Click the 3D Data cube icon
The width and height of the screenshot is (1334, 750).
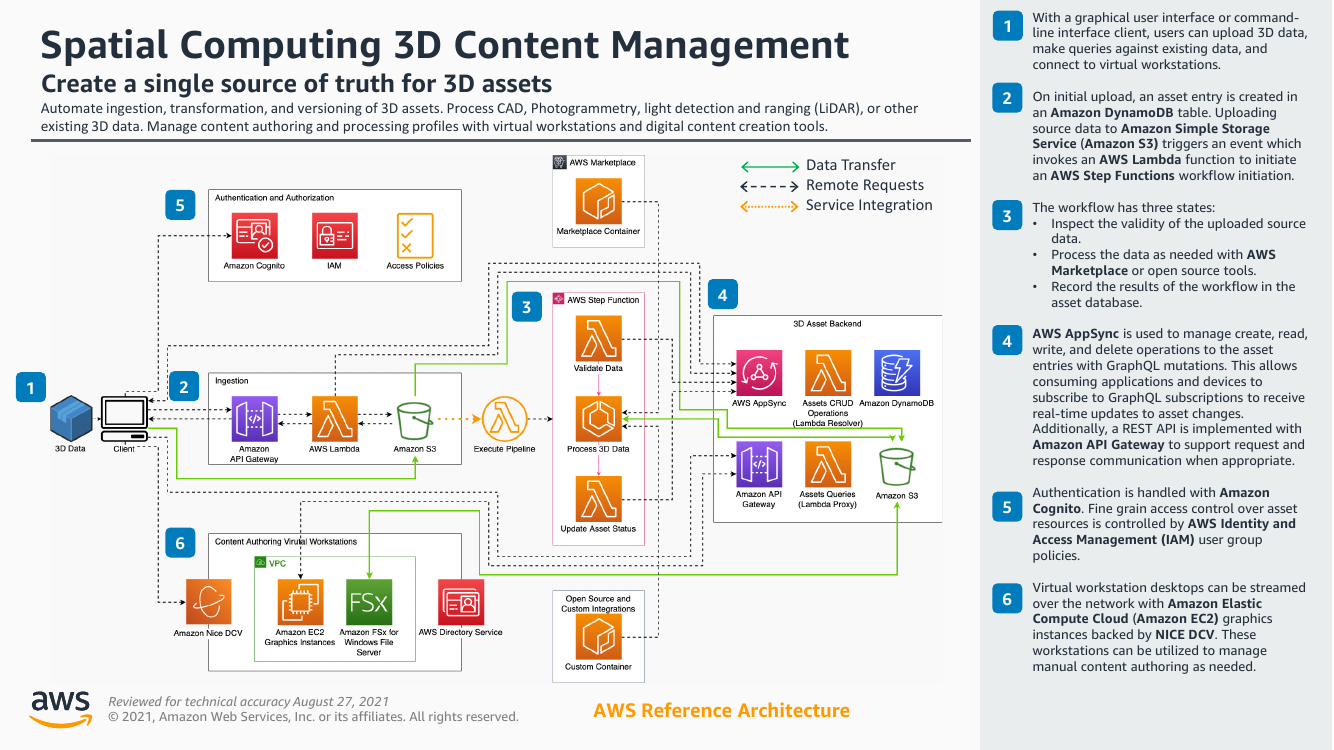point(71,418)
